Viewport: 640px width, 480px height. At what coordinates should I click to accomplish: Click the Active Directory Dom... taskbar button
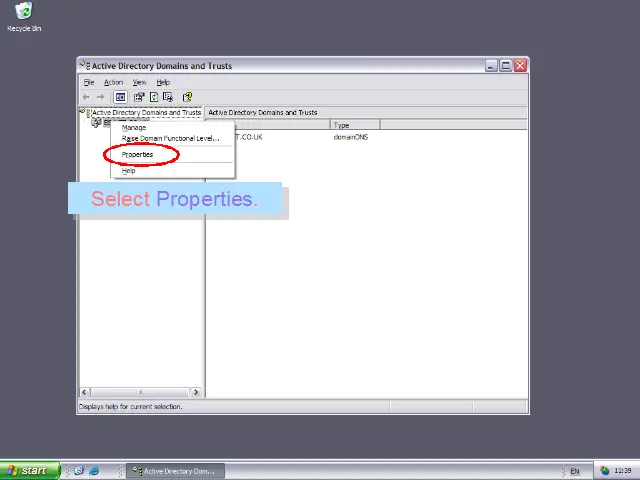[x=176, y=471]
